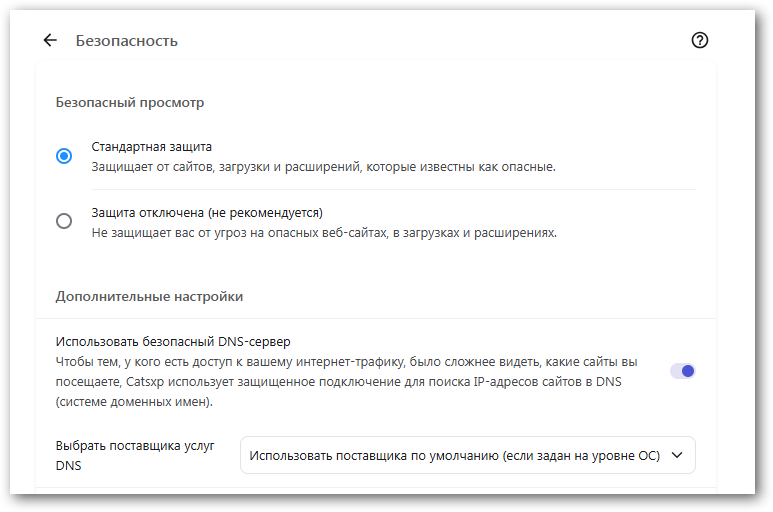
Task: Click the Чтобы тем, у кого есть доступ text line
Action: (346, 361)
